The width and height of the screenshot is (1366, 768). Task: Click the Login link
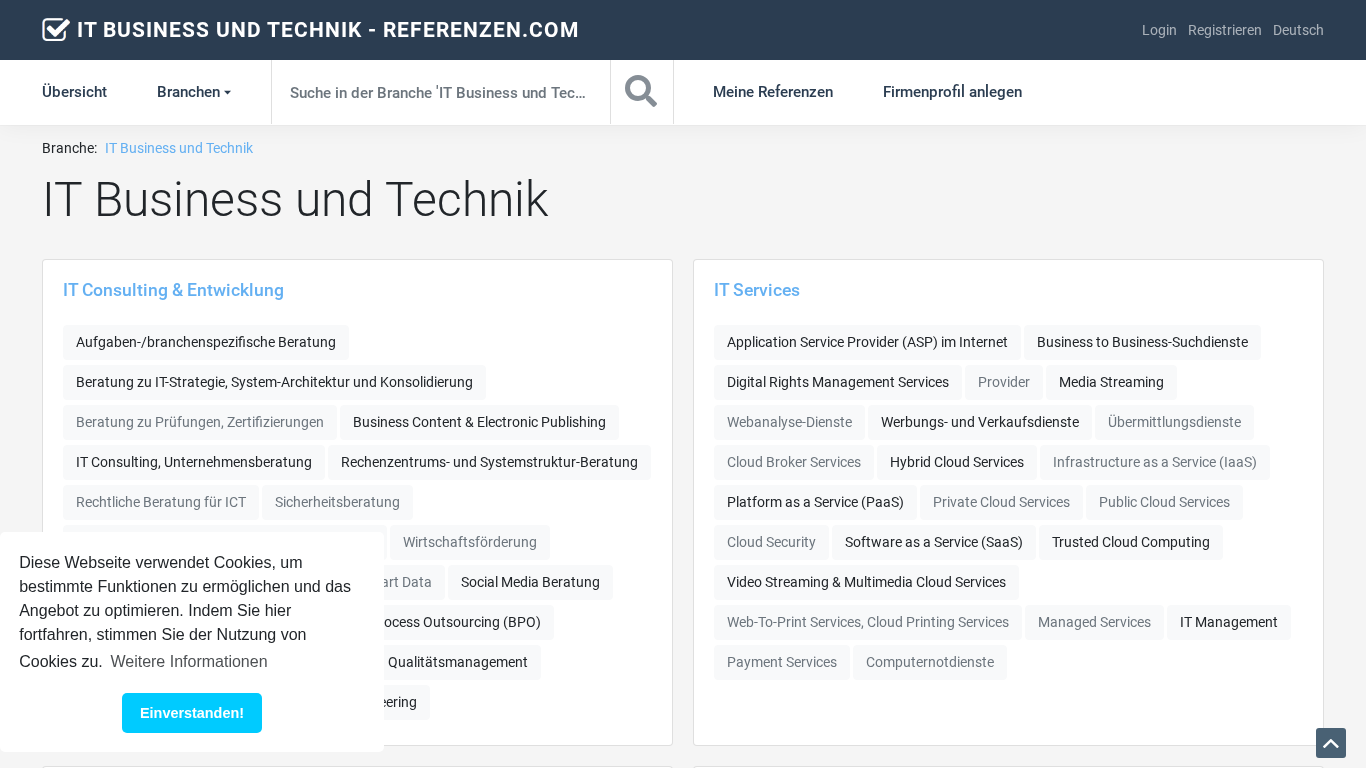pyautogui.click(x=1158, y=30)
